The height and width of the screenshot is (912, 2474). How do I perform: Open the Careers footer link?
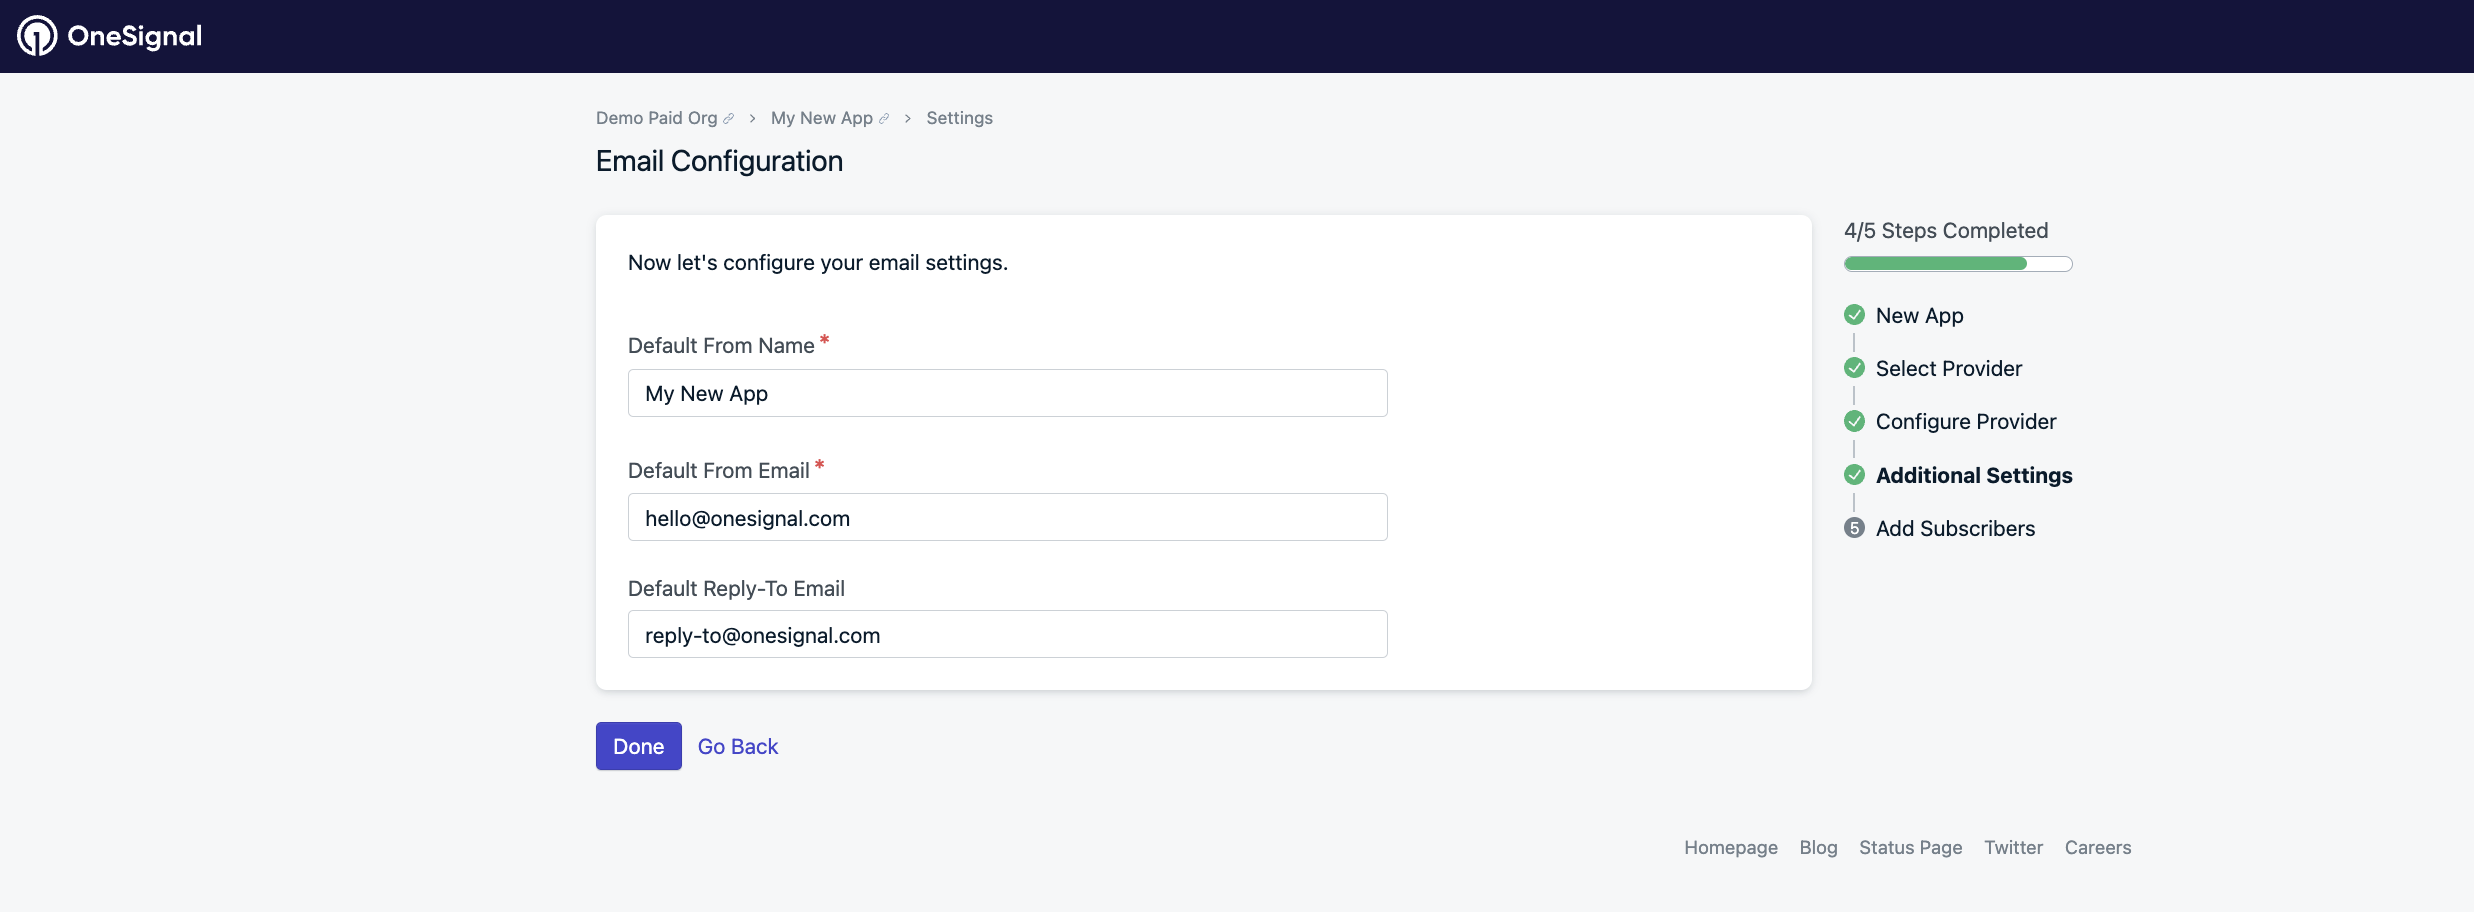2098,847
